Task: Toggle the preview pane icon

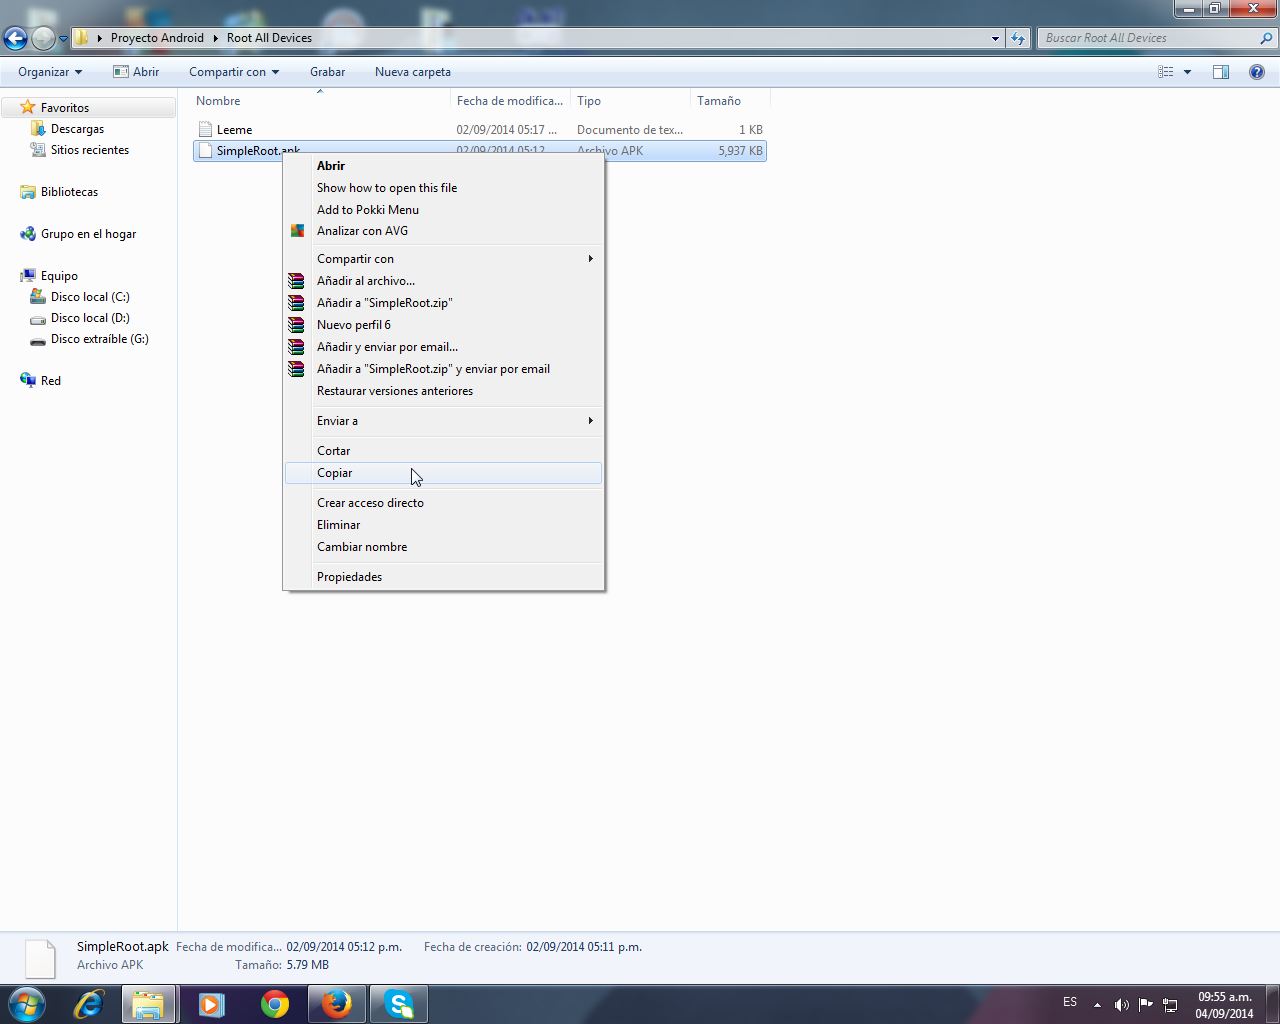Action: click(x=1220, y=72)
